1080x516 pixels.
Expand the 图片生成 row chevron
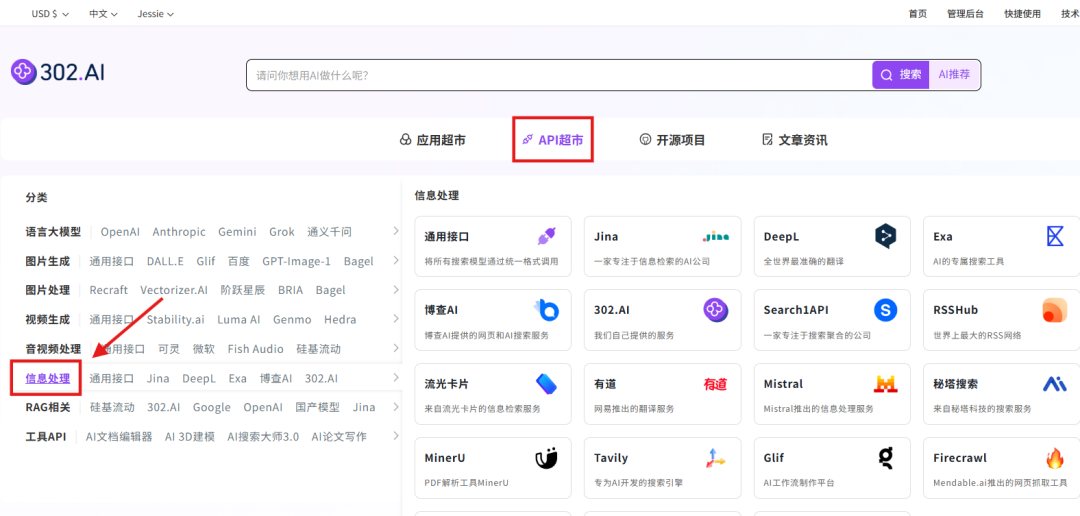[x=396, y=260]
